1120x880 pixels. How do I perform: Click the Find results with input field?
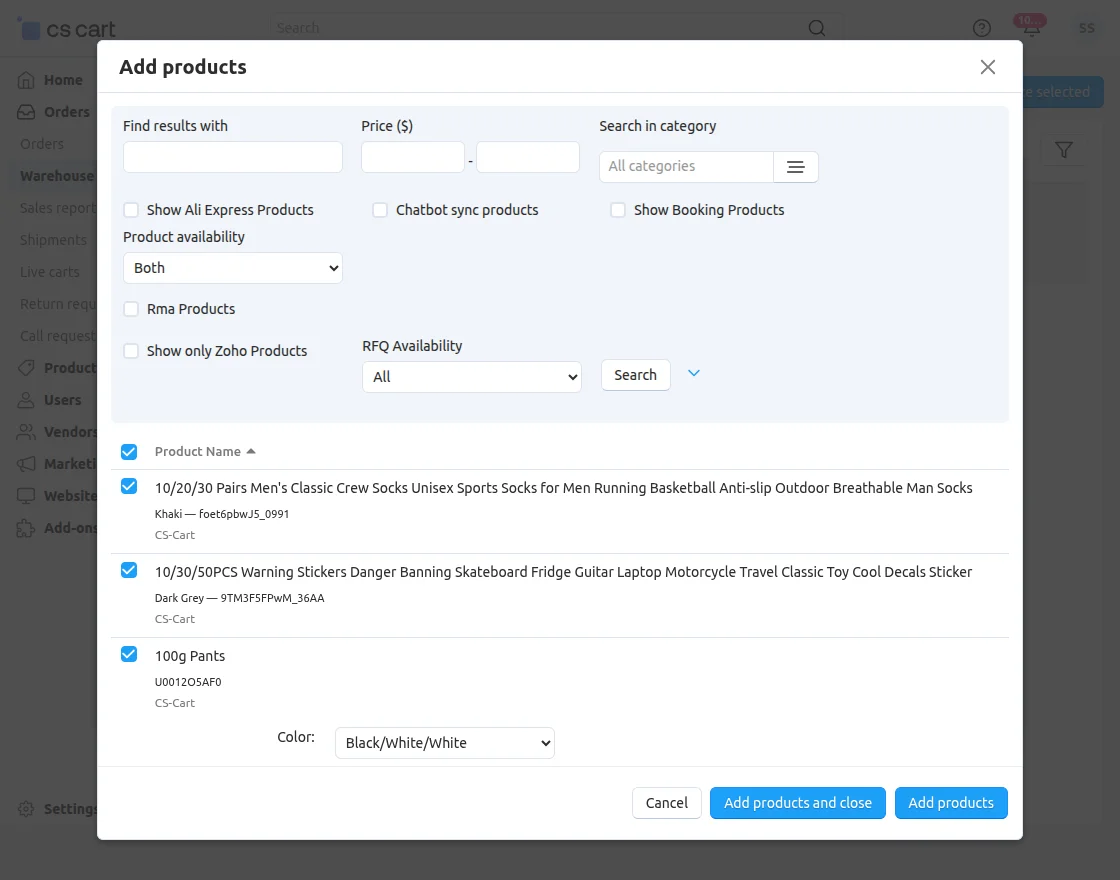232,157
